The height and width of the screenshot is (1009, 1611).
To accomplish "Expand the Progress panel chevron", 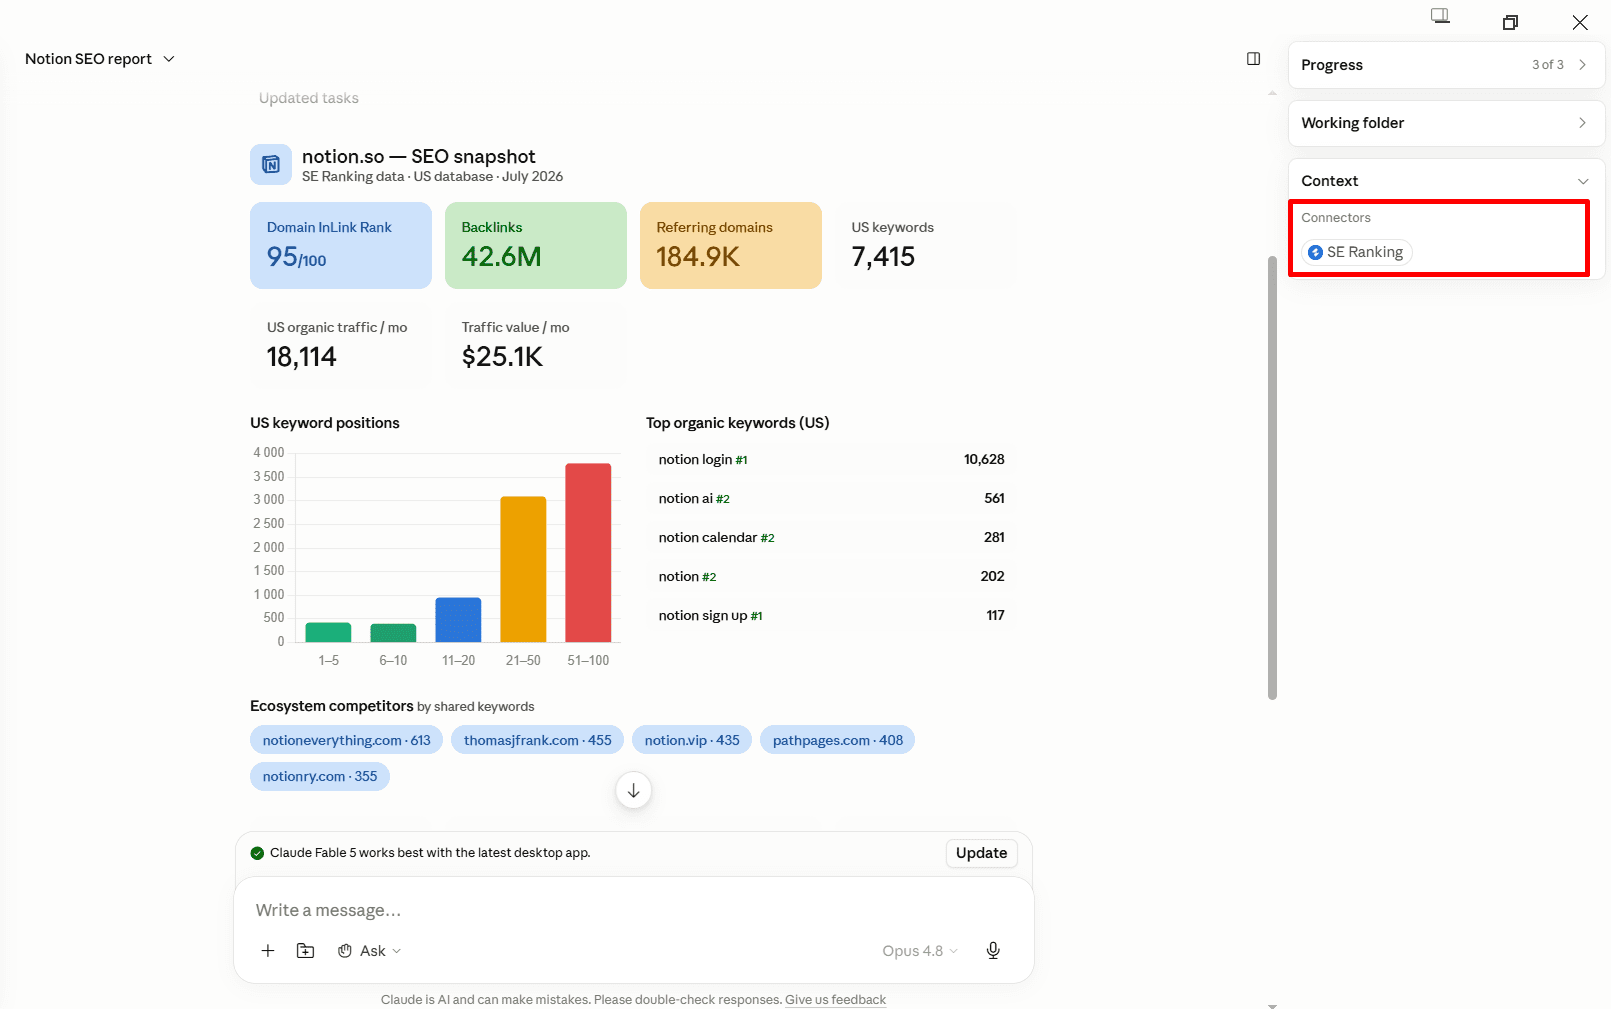I will (x=1582, y=65).
